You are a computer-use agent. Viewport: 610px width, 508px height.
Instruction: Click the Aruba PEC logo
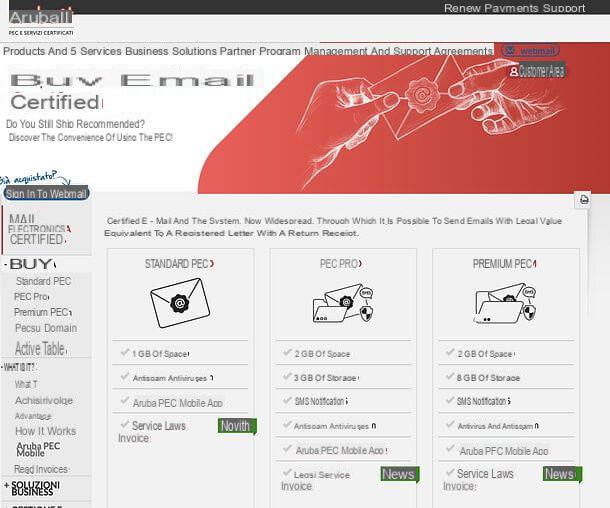click(x=41, y=22)
